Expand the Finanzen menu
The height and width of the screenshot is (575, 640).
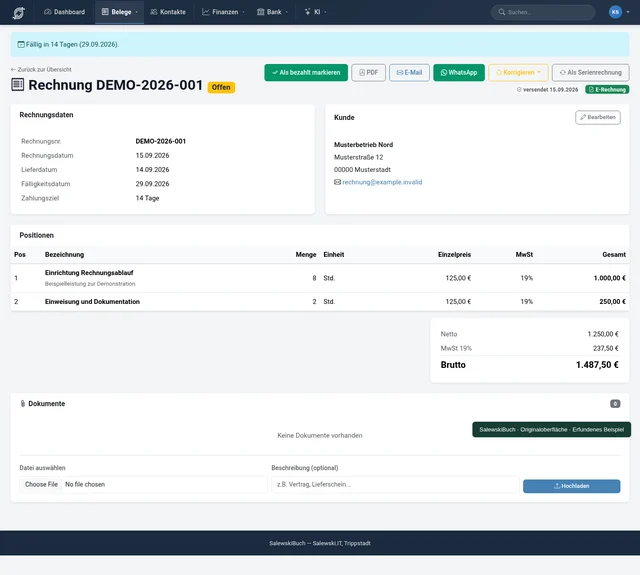pyautogui.click(x=224, y=12)
